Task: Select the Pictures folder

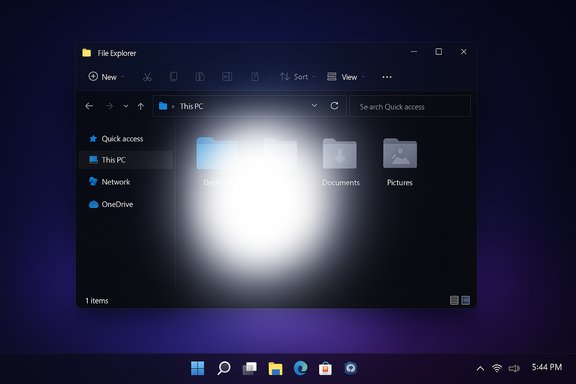Action: (400, 162)
